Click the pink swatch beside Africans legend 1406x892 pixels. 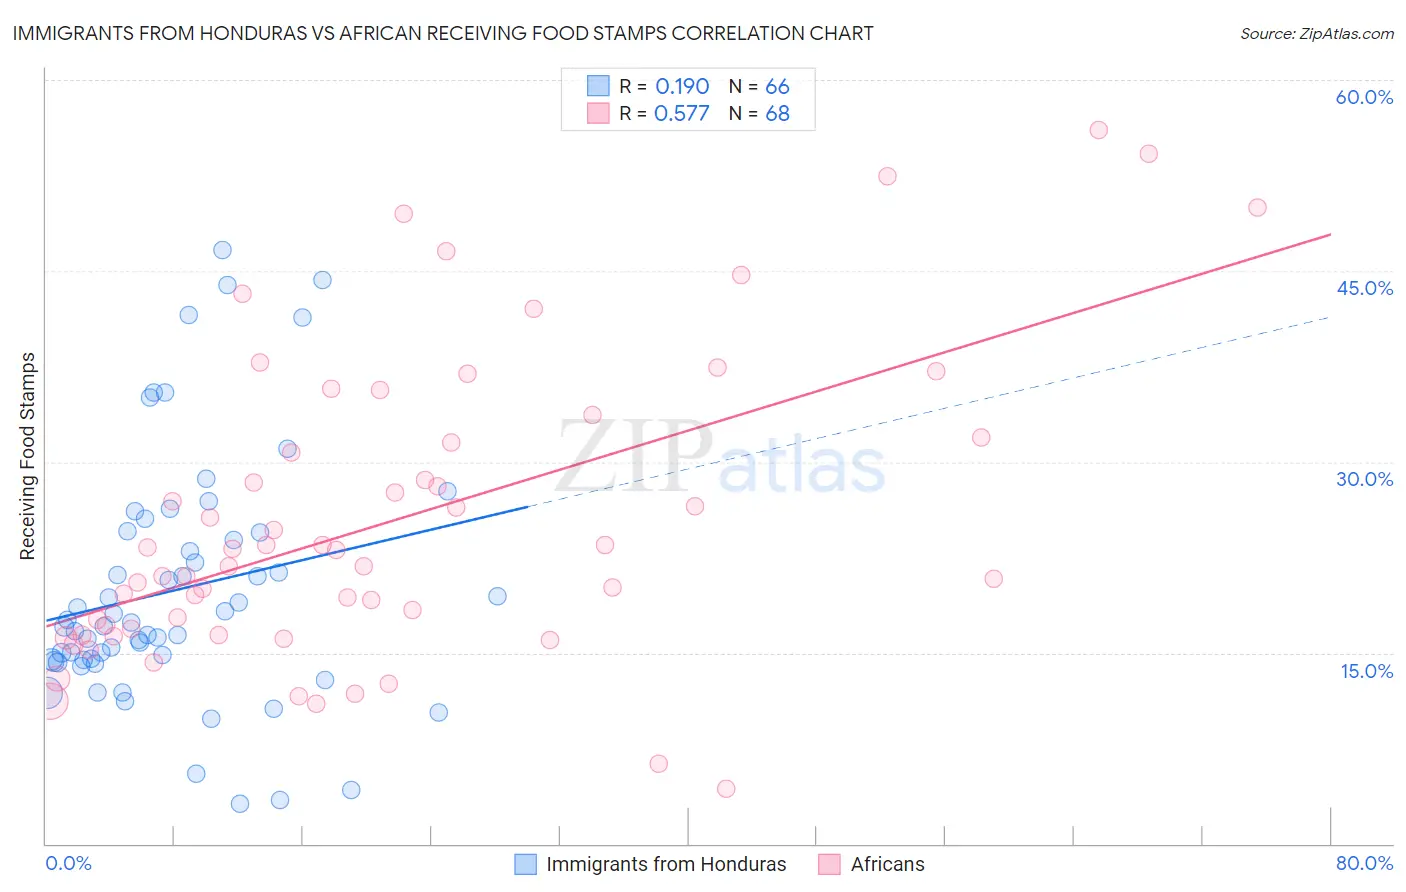[829, 864]
